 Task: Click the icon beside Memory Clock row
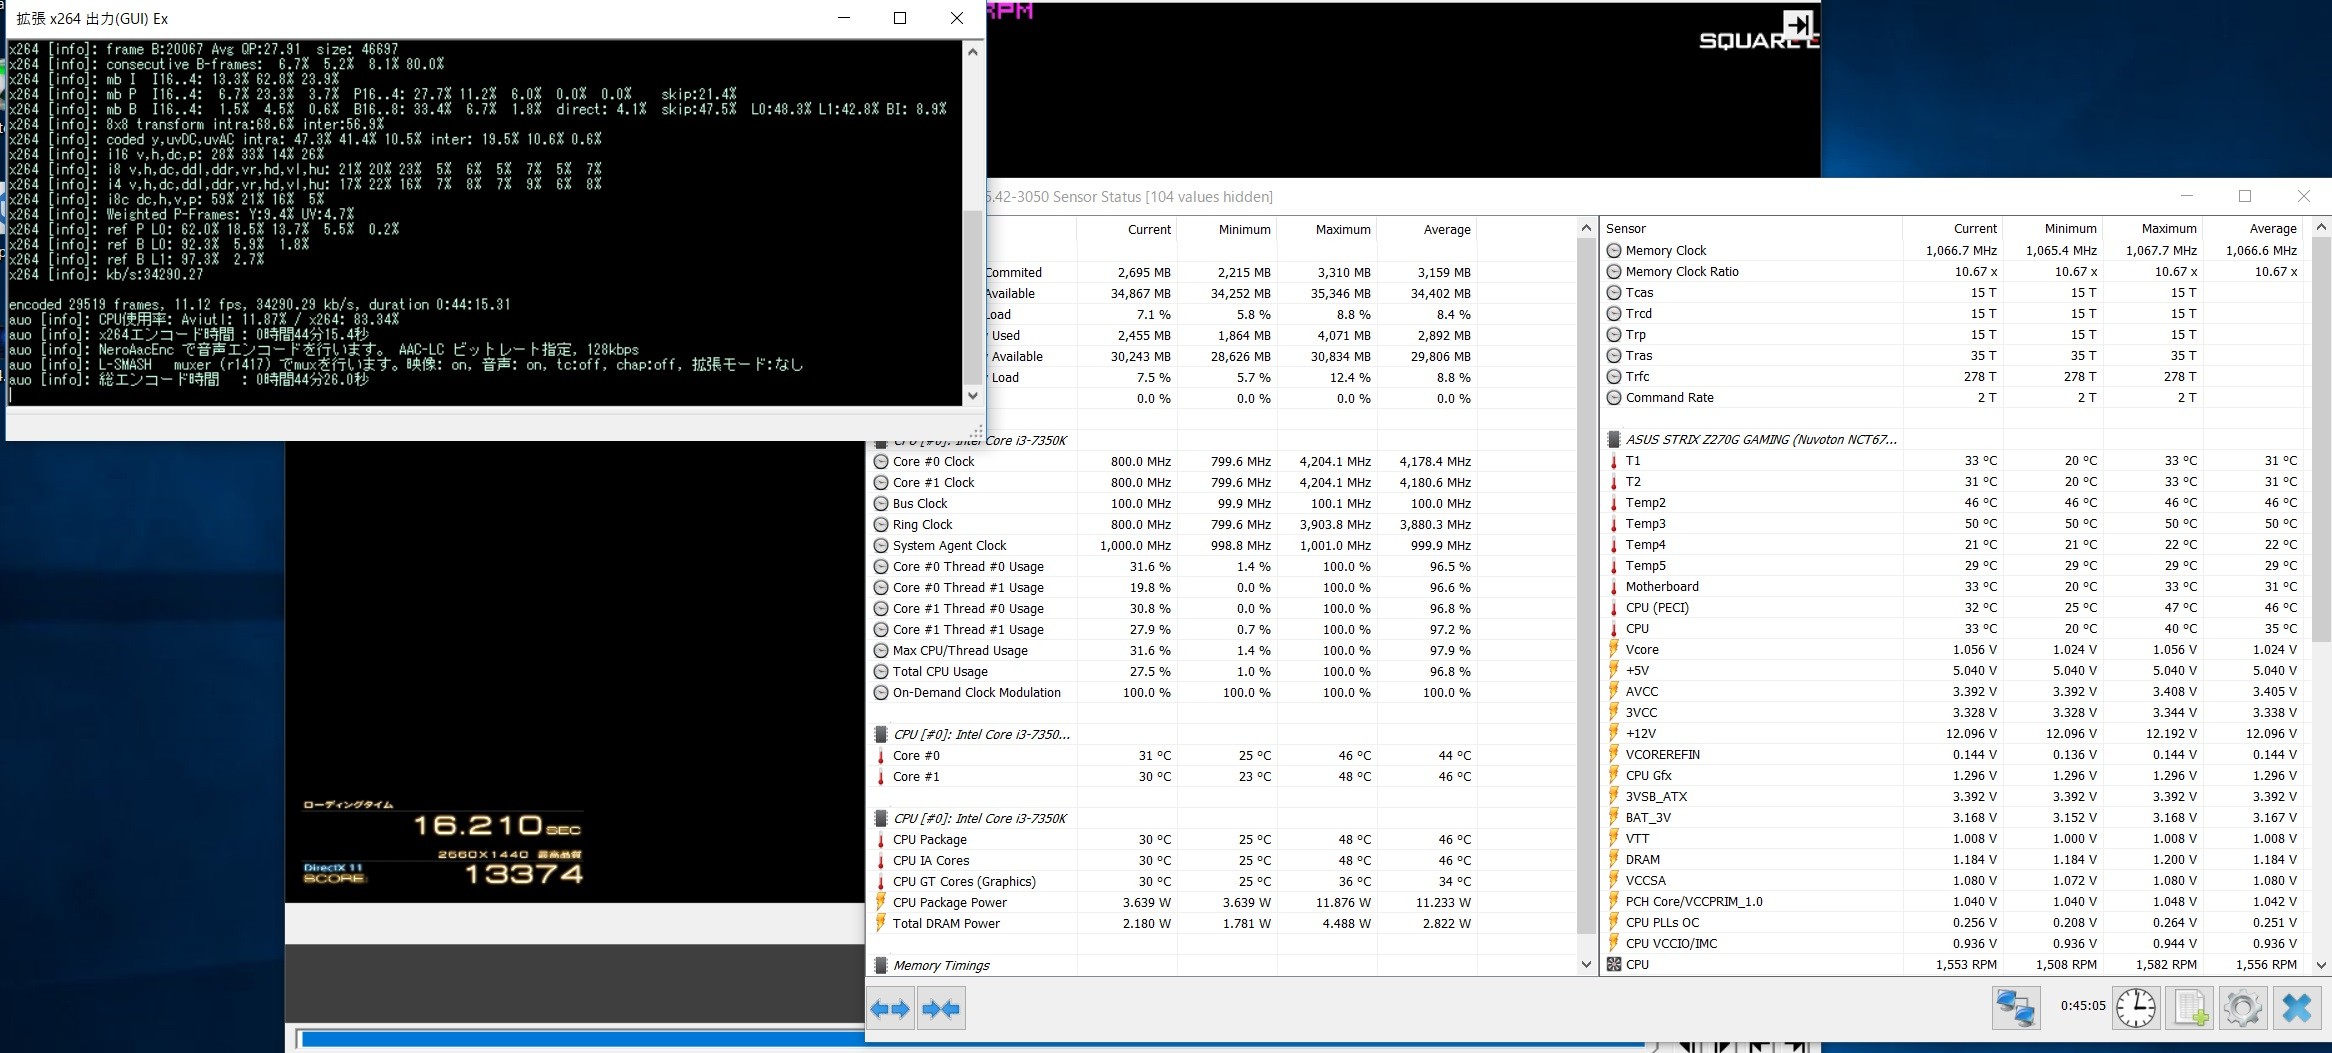(x=1614, y=250)
